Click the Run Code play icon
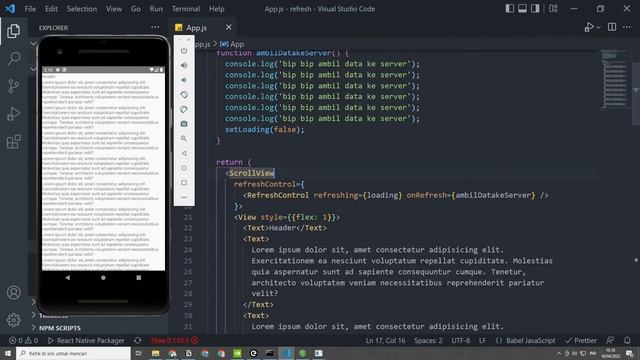Viewport: 640px width, 360px height. tap(589, 27)
